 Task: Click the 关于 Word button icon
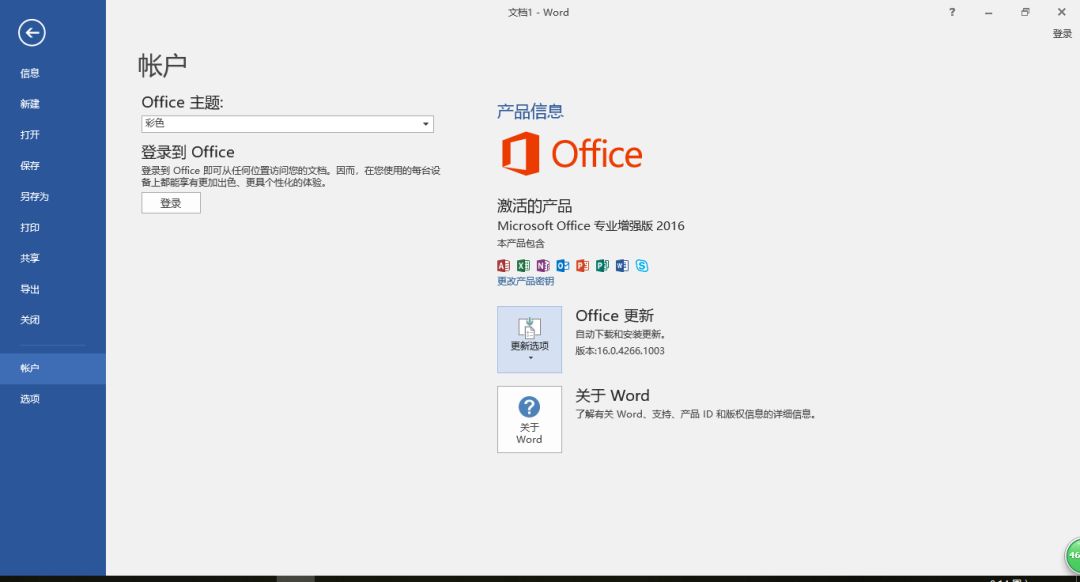pos(529,412)
